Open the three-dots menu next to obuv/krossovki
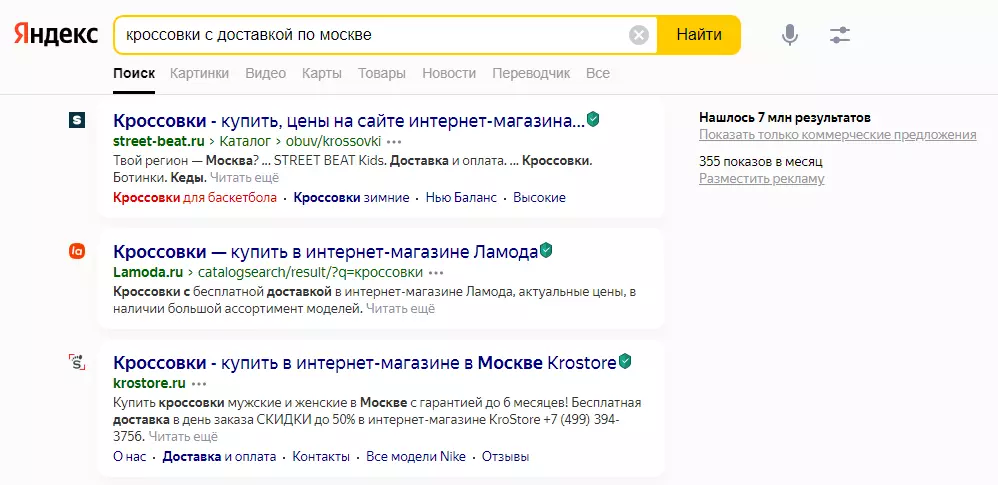998x485 pixels. point(395,141)
